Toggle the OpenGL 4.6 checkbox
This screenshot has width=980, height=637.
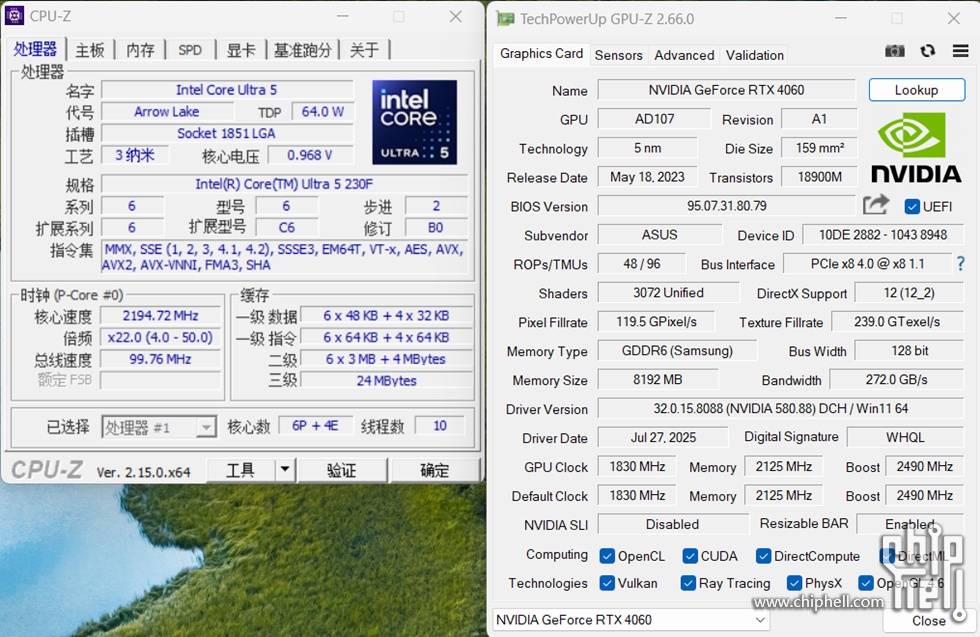(866, 583)
